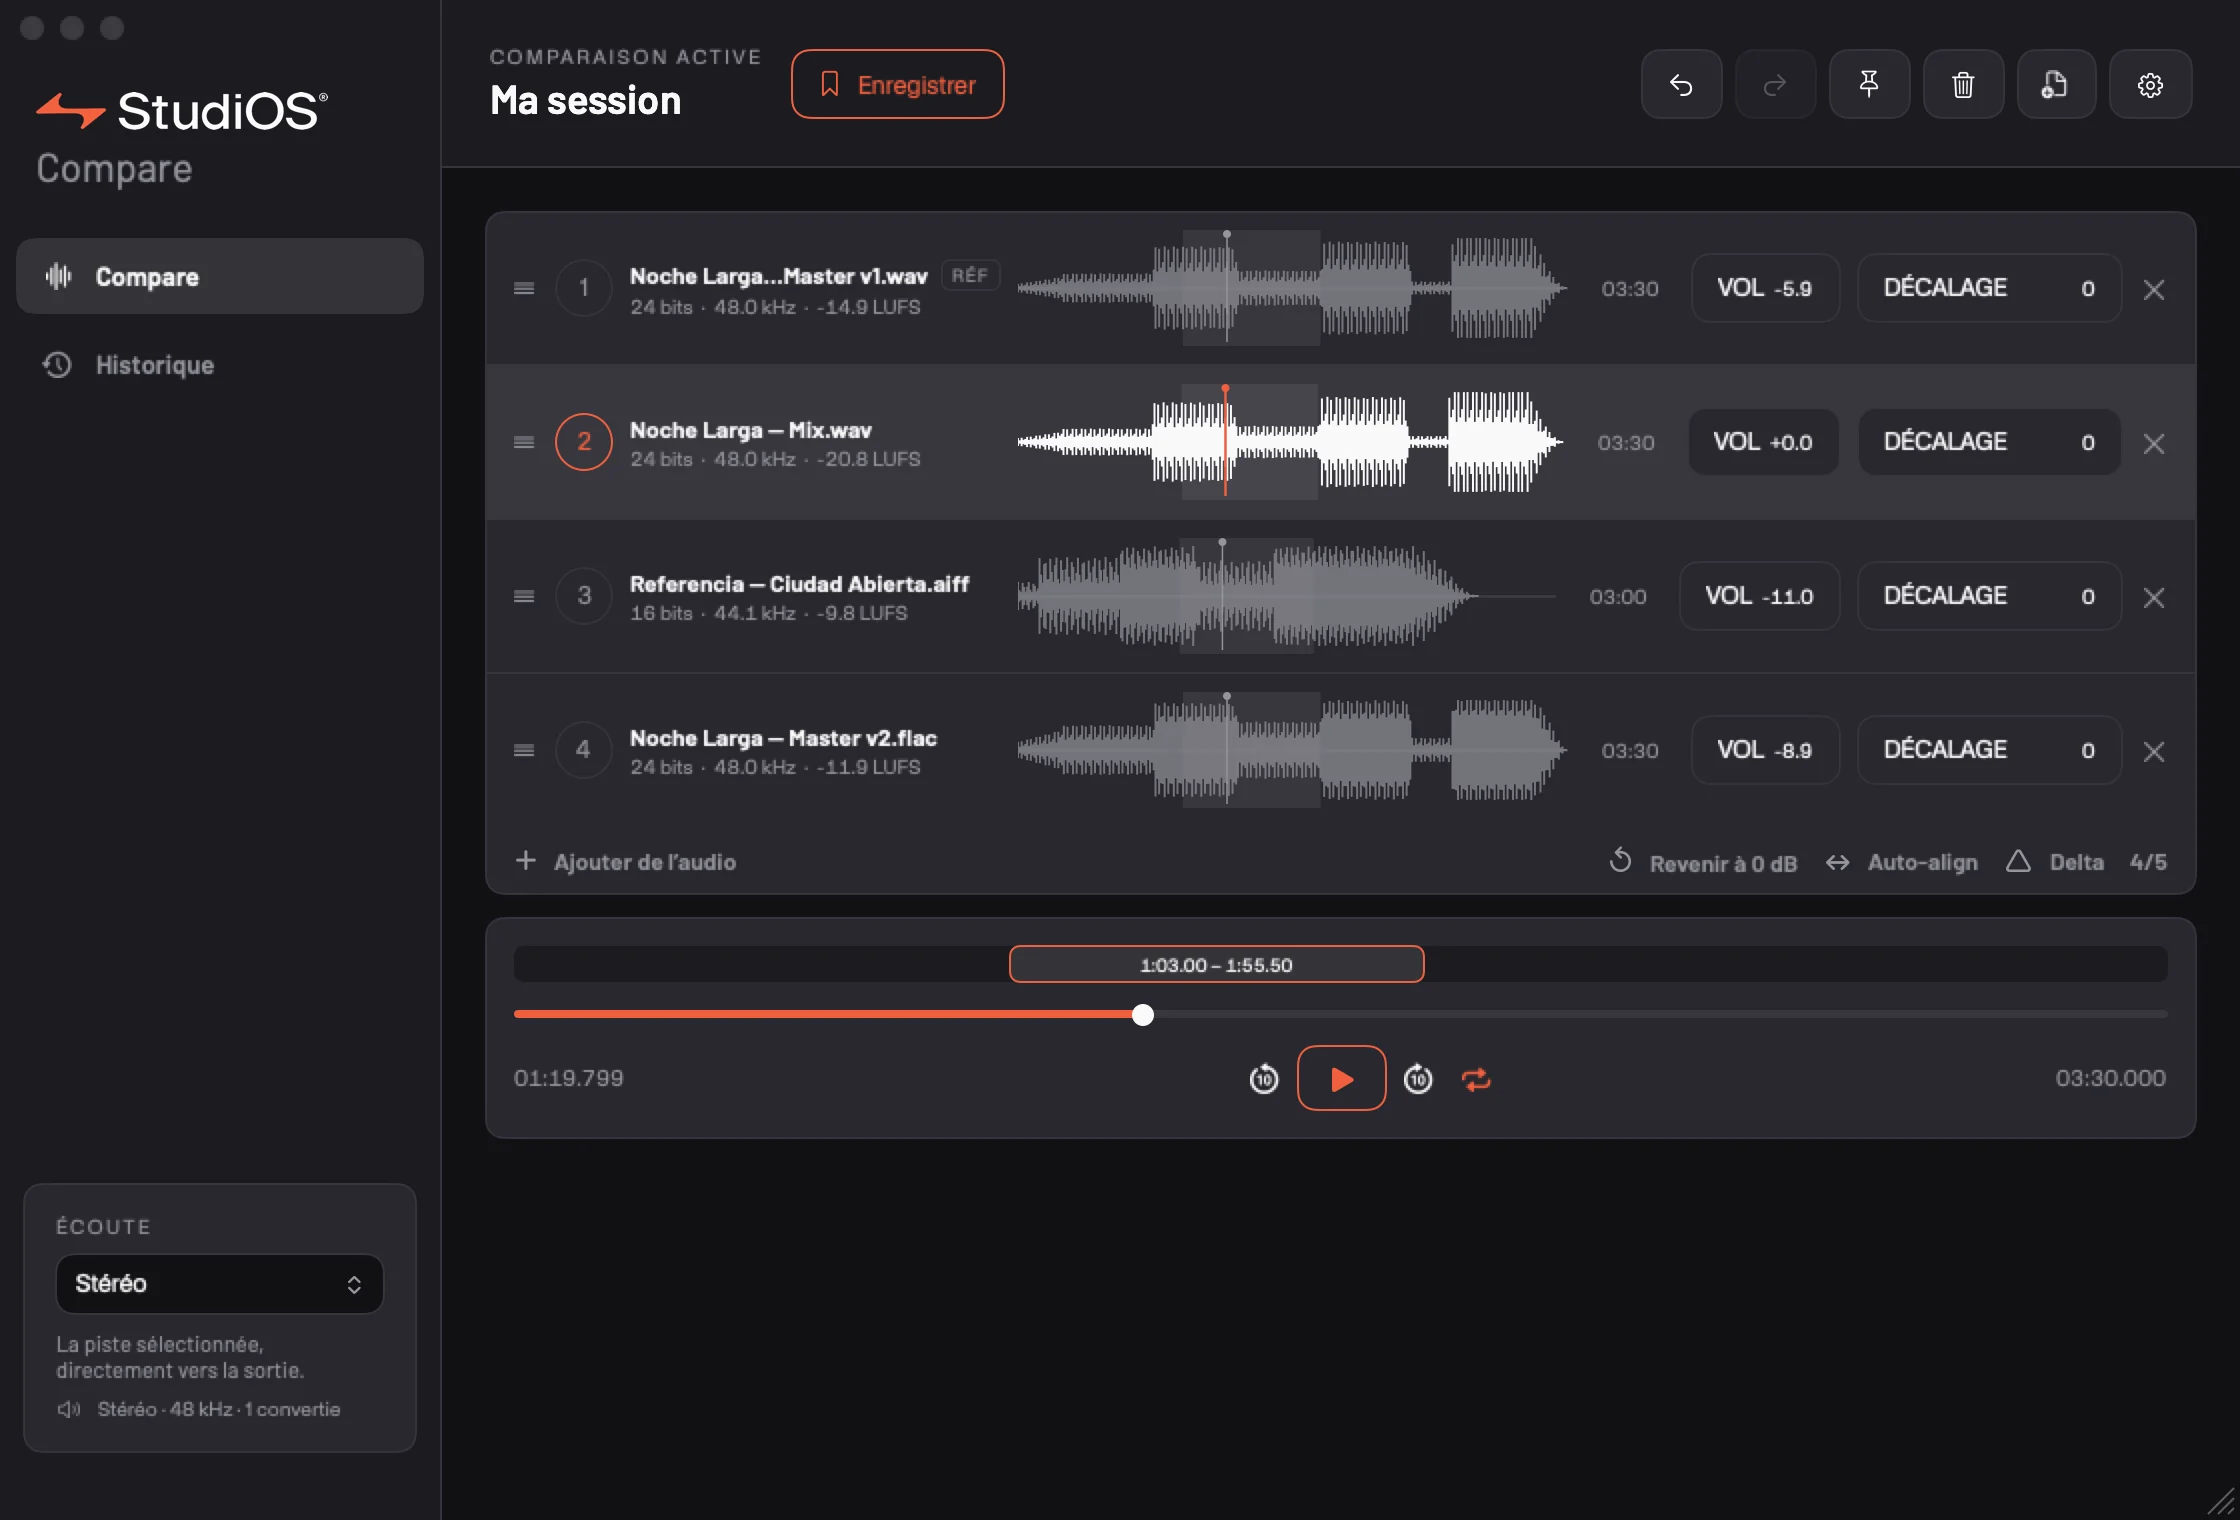Viewport: 2240px width, 1520px height.
Task: Remove the Noche Larga Master v1.wav track
Action: point(2154,289)
